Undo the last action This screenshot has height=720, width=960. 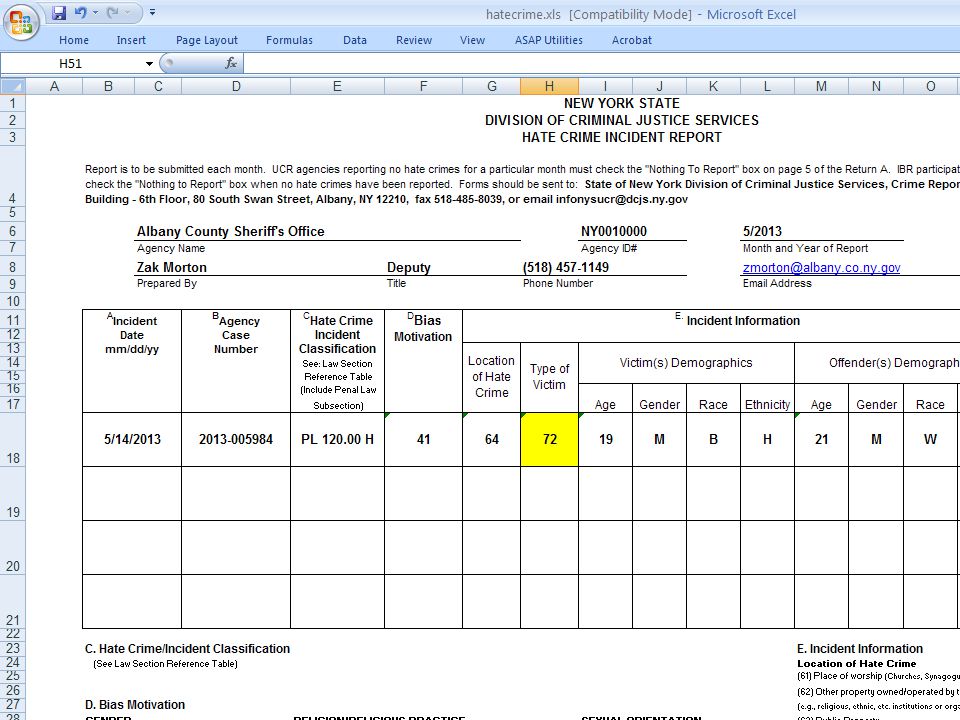(x=80, y=13)
